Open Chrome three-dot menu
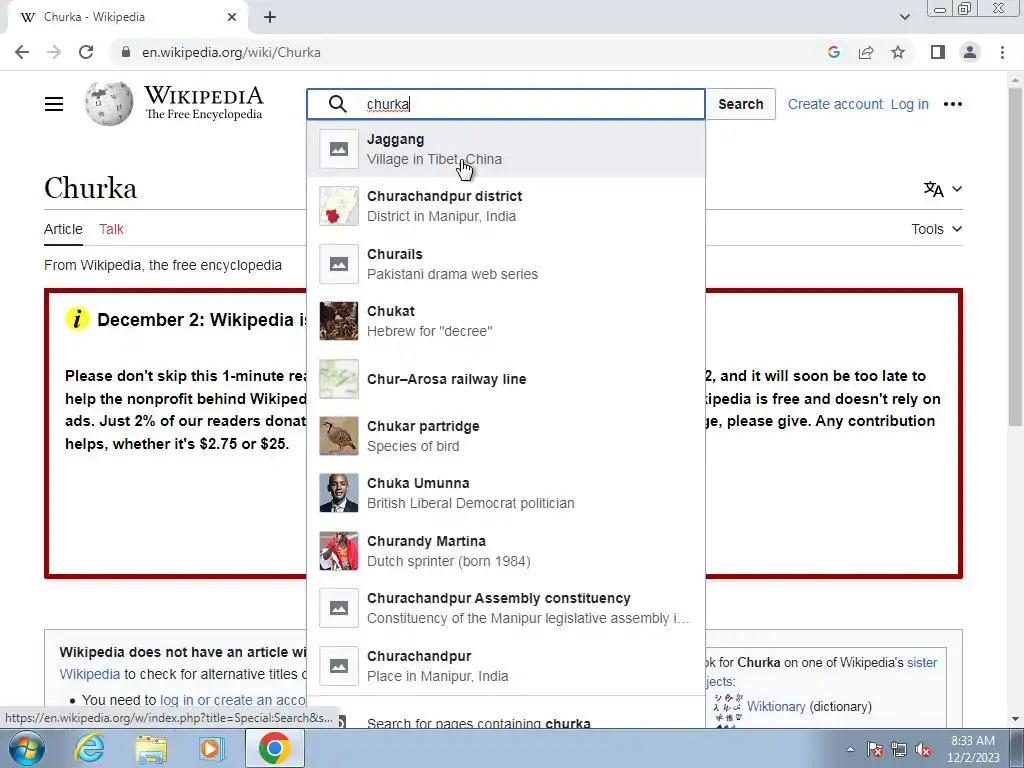Screen dimensions: 1024x768 [x=1002, y=52]
